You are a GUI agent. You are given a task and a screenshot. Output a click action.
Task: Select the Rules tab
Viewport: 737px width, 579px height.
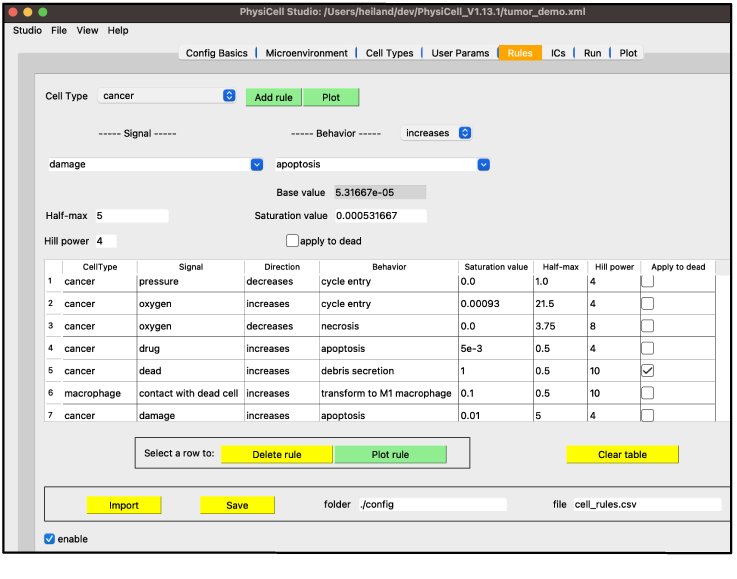click(x=520, y=53)
